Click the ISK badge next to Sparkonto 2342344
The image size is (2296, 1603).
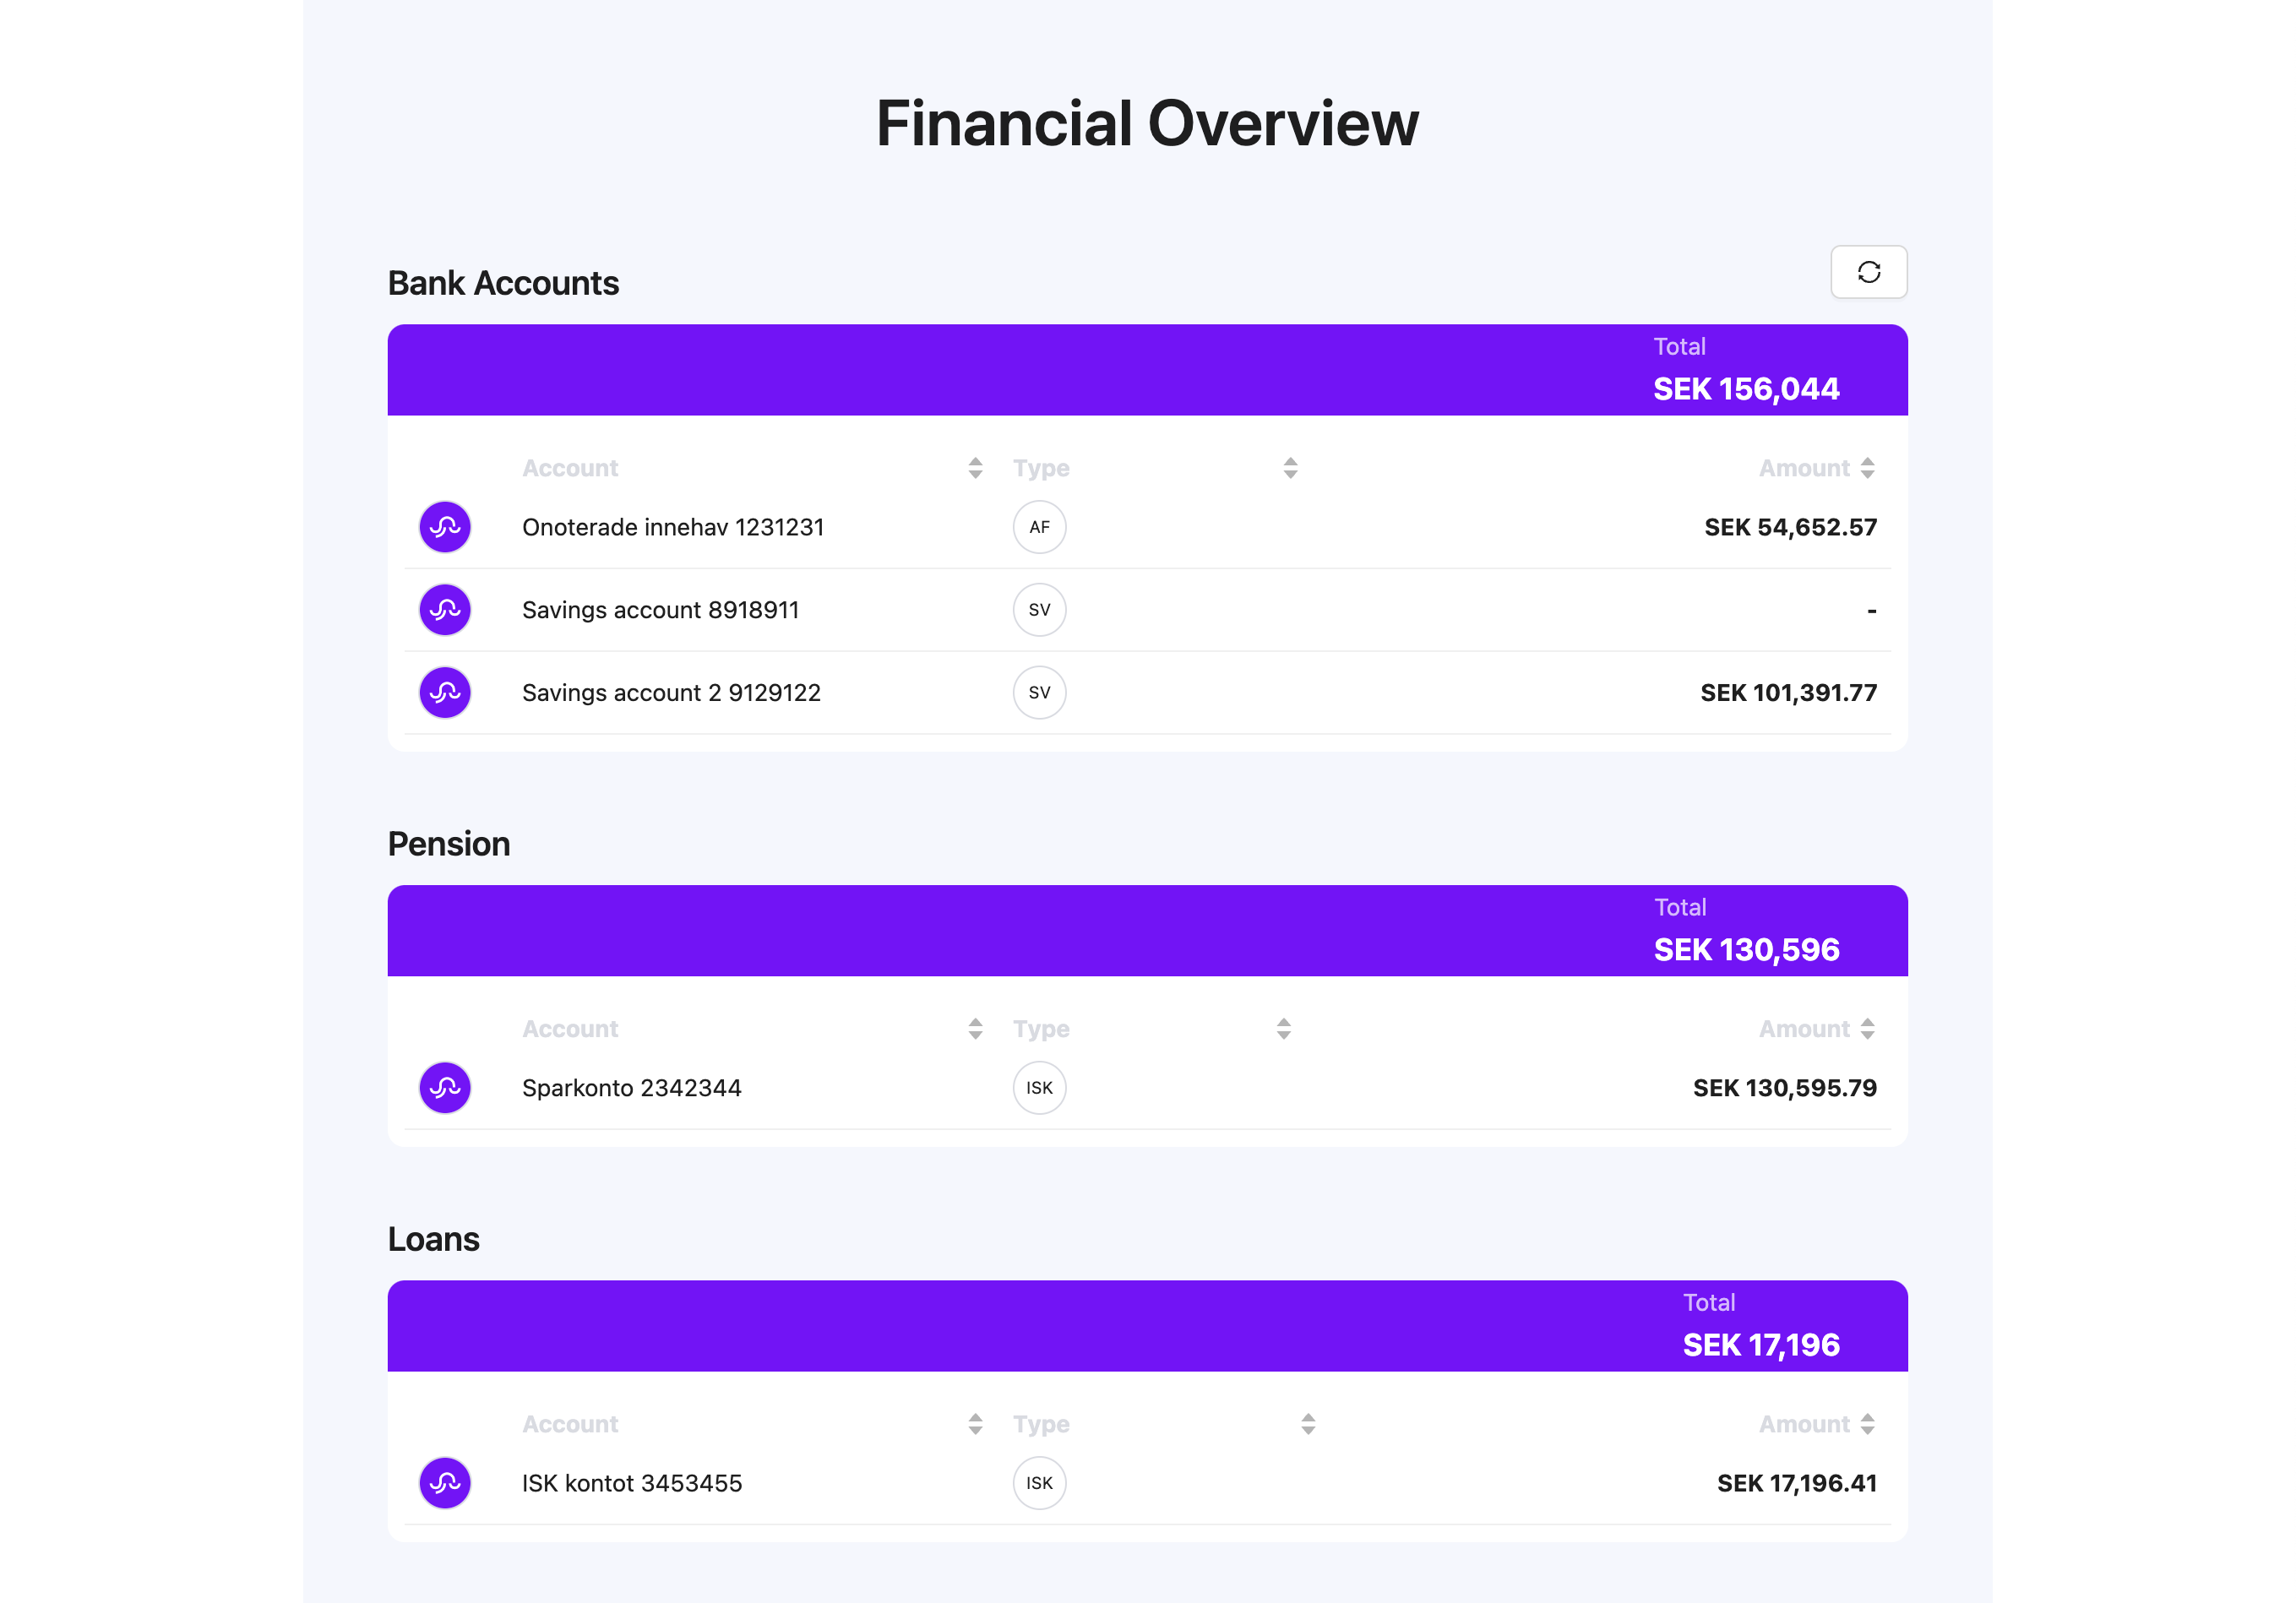(x=1039, y=1087)
